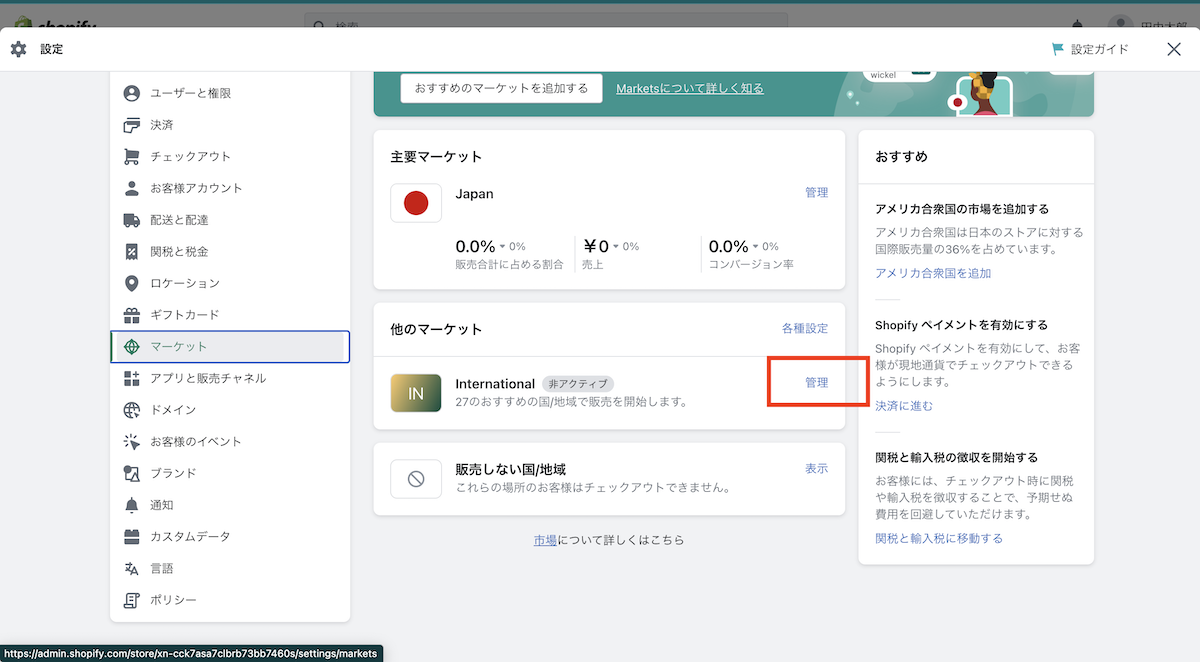Open 言語 settings page
Viewport: 1200px width, 662px height.
click(230, 568)
